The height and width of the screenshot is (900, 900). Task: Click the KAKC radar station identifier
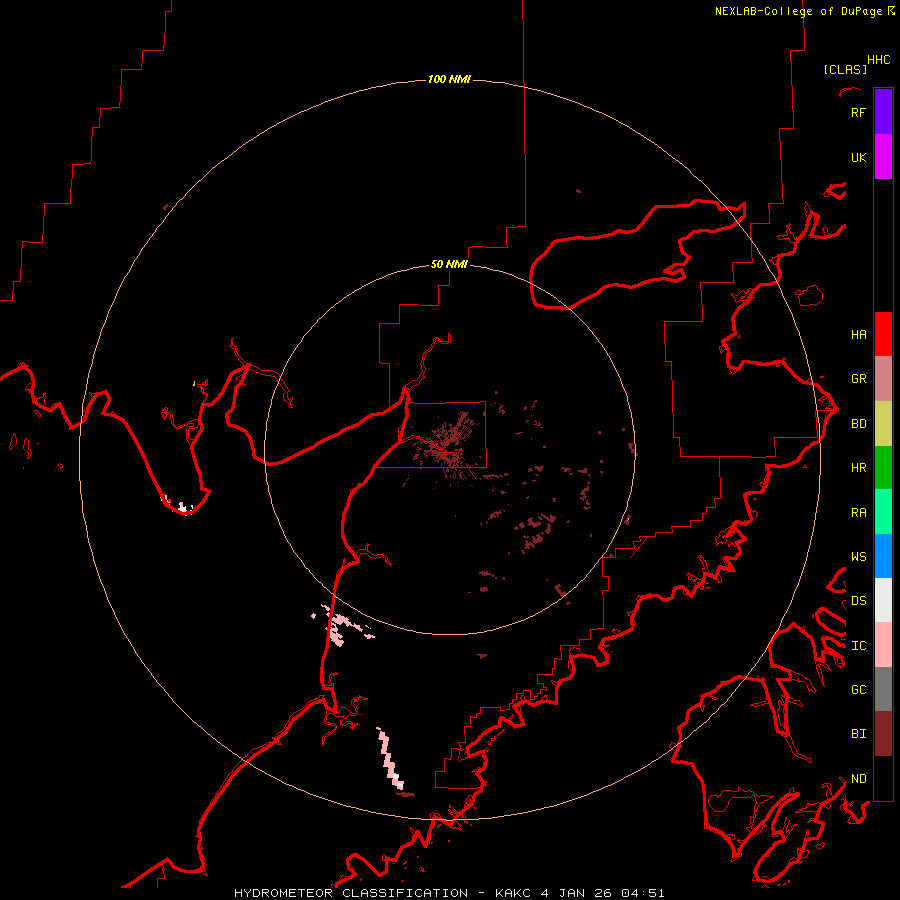tap(514, 893)
